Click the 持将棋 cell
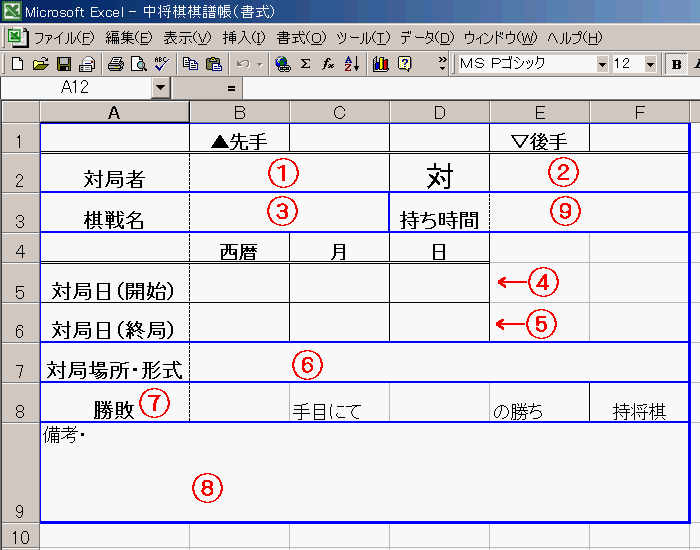Viewport: 700px width, 550px height. 639,402
